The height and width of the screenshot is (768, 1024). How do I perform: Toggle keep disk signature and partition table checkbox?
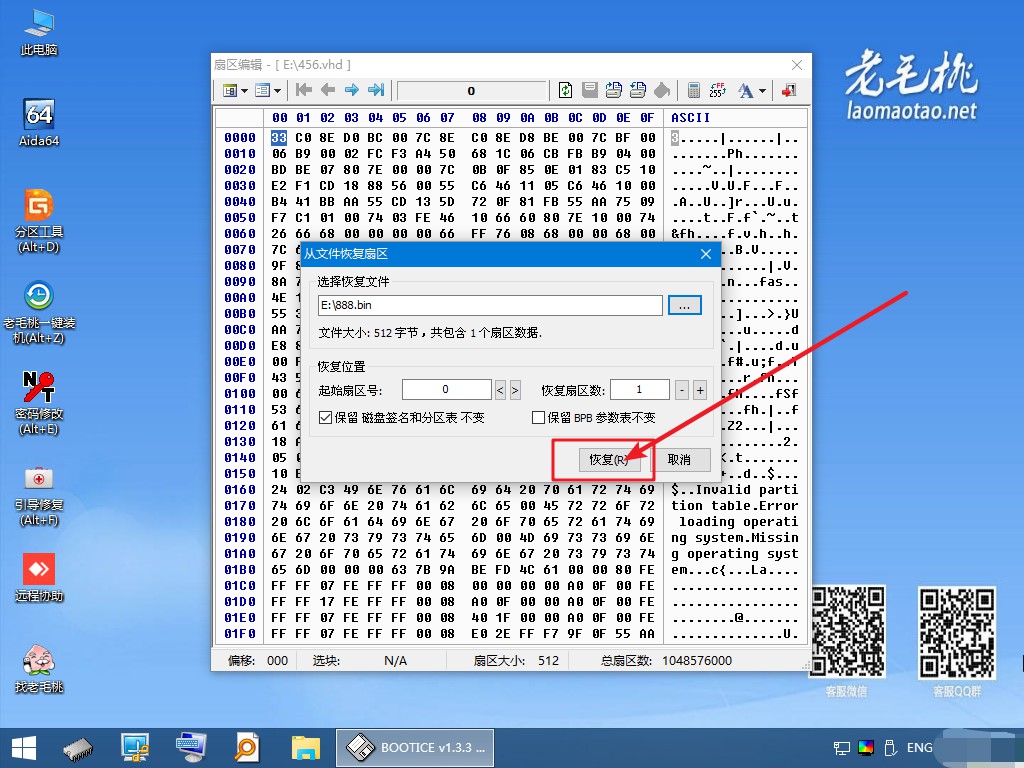pos(325,417)
